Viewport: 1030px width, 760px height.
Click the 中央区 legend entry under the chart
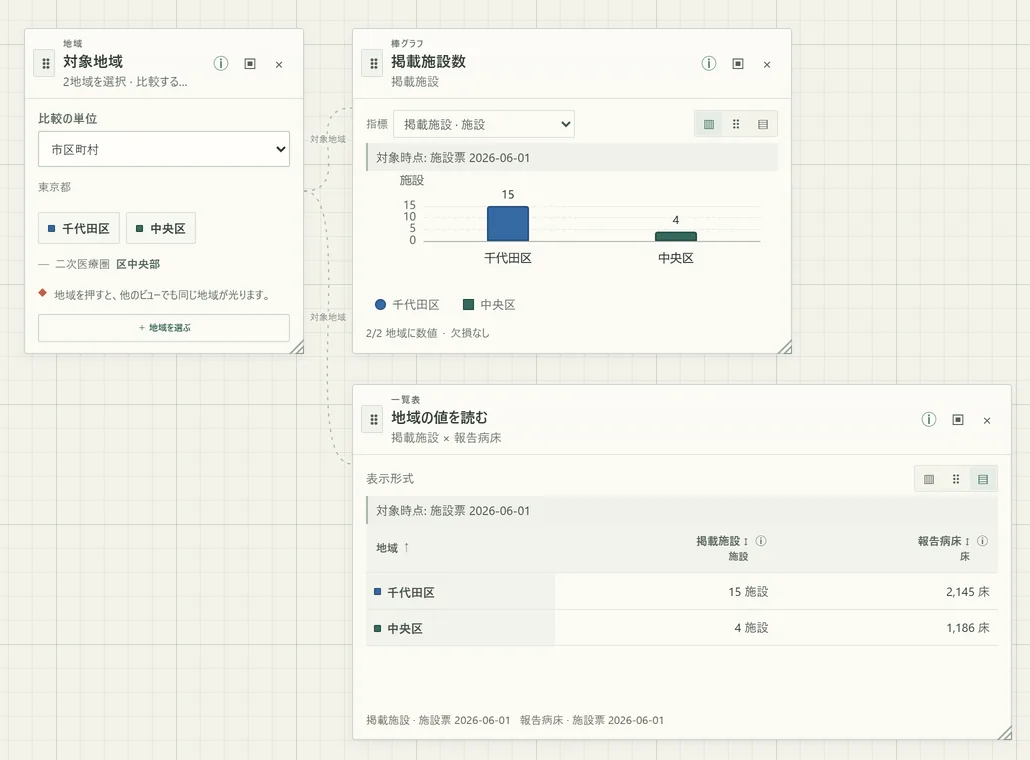coord(489,305)
